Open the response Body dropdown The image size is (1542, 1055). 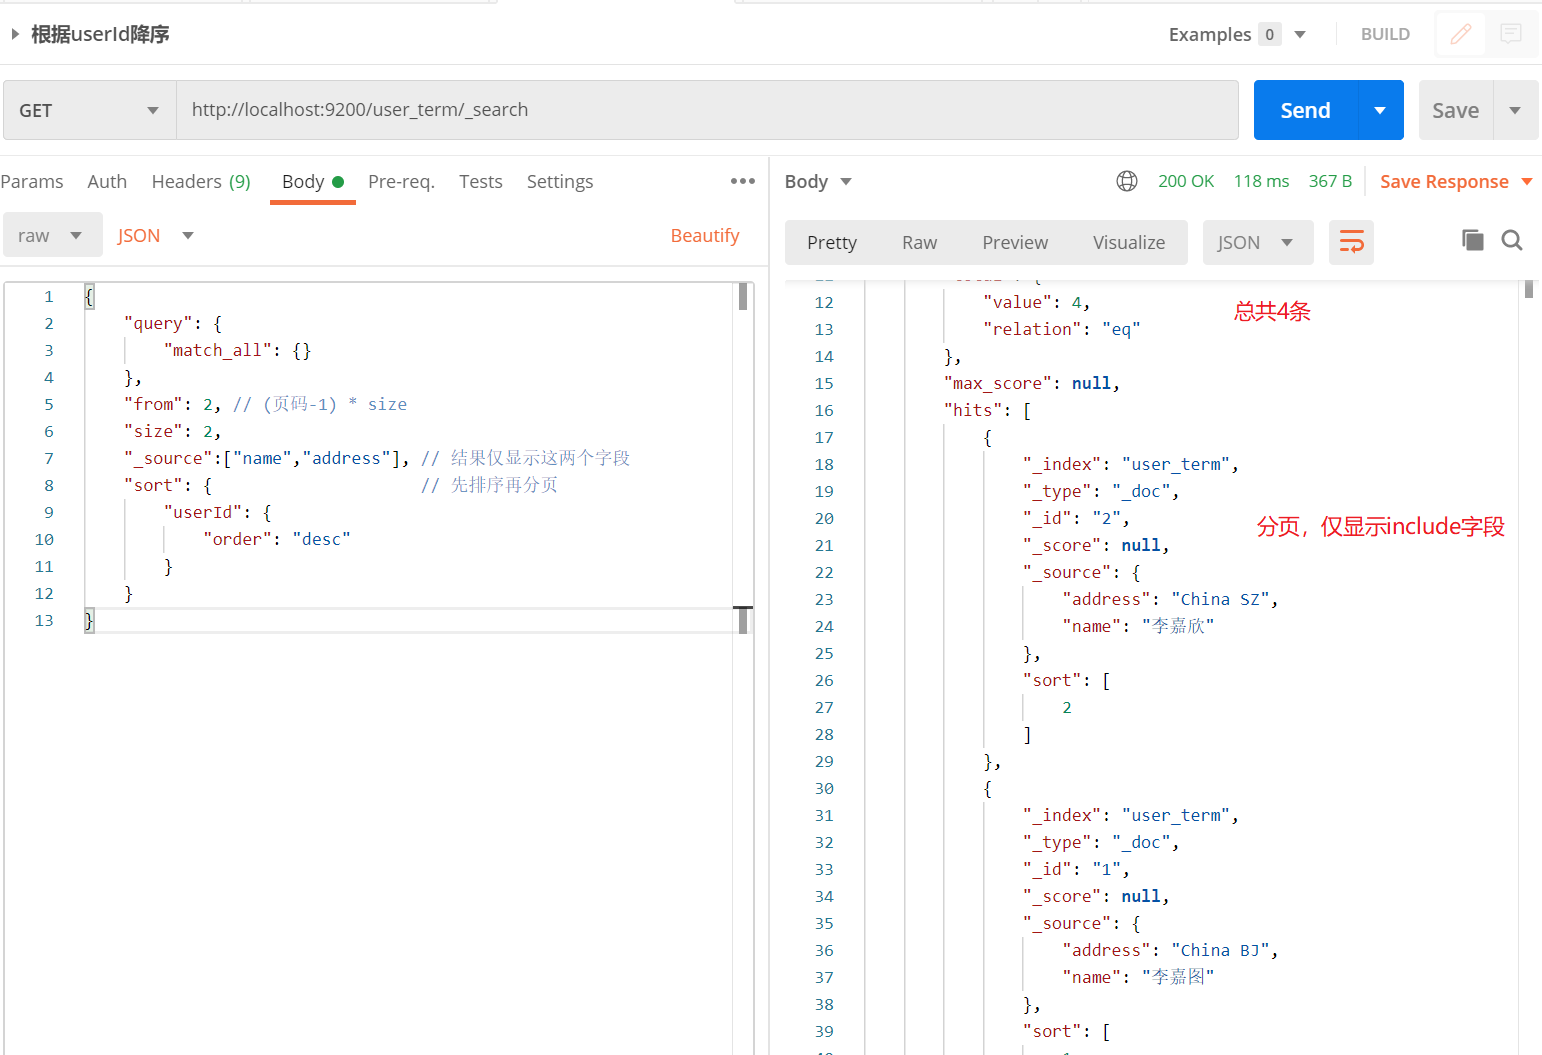pyautogui.click(x=818, y=181)
